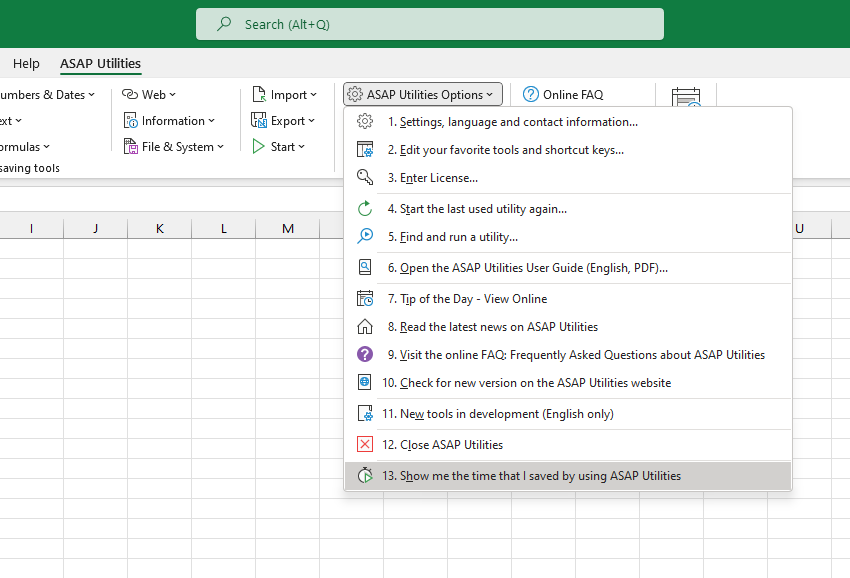Image resolution: width=850 pixels, height=578 pixels.
Task: Choose Show me the time that I saved
Action: tap(568, 476)
